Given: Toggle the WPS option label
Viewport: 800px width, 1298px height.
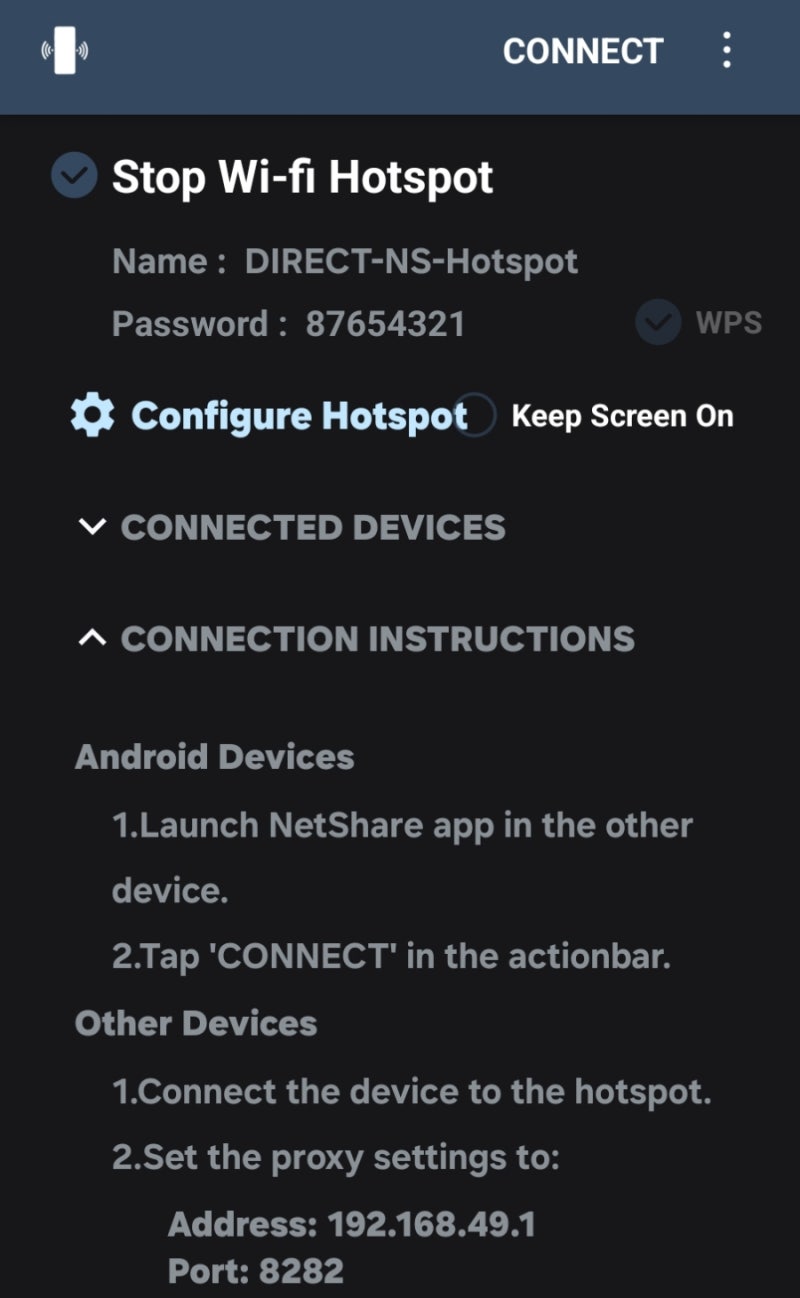Looking at the screenshot, I should pyautogui.click(x=729, y=323).
